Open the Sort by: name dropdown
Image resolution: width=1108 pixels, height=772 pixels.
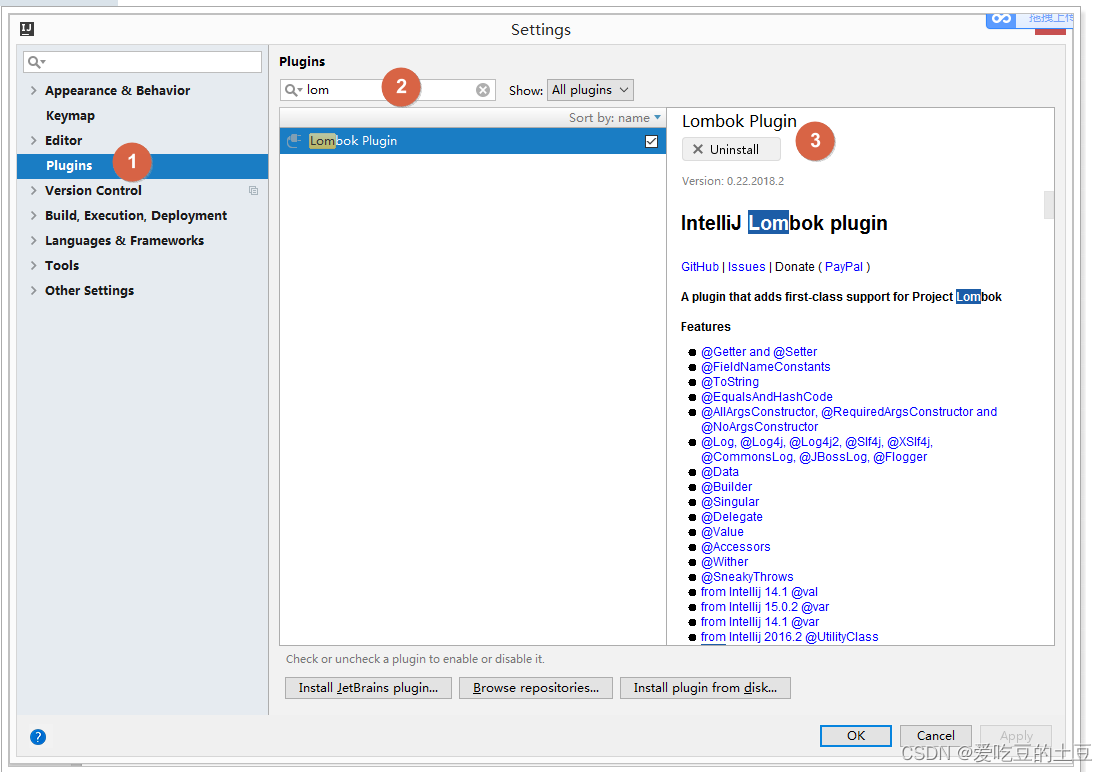615,117
